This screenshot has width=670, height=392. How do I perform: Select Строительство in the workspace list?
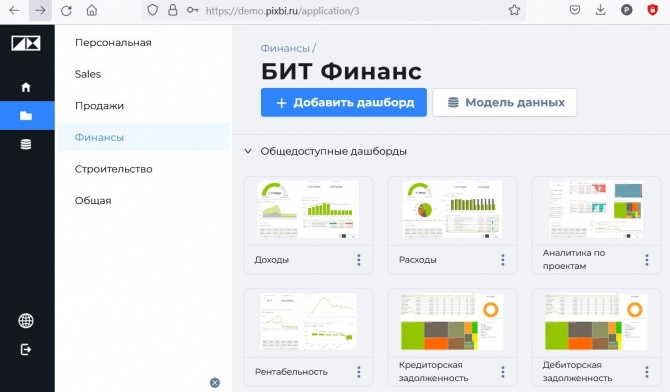(113, 169)
